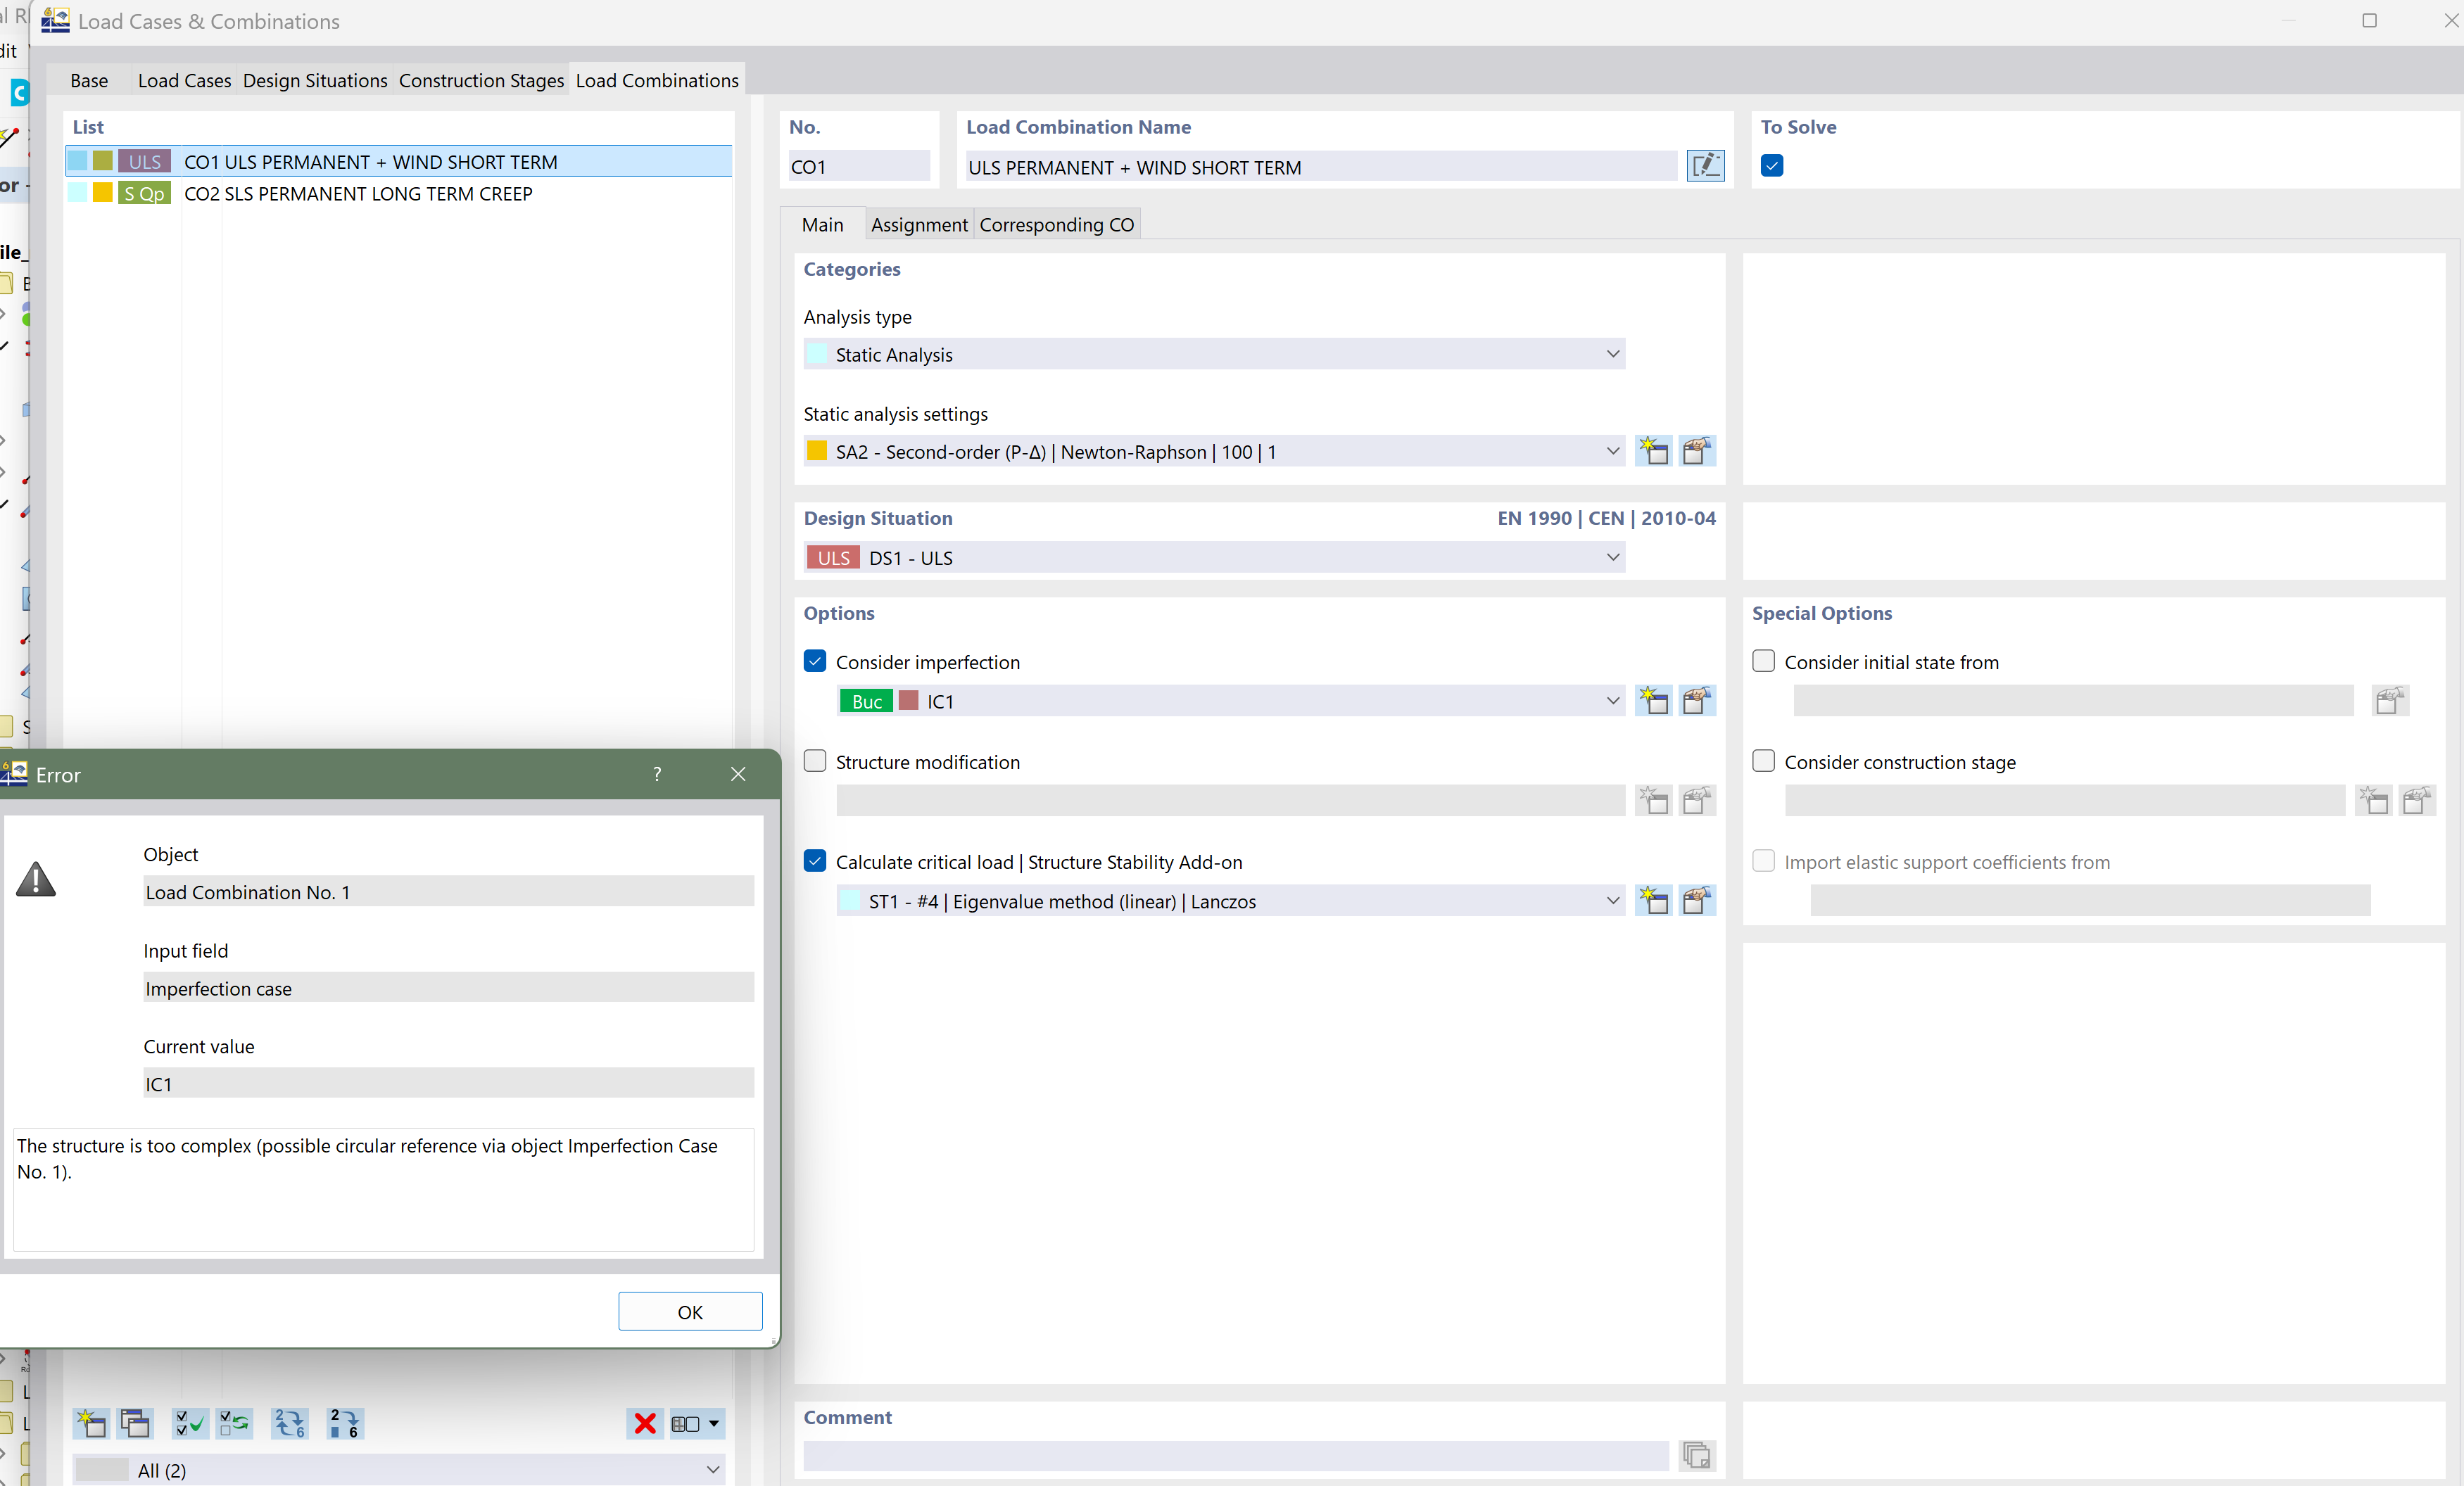
Task: Enable Consider initial state from
Action: click(1764, 661)
